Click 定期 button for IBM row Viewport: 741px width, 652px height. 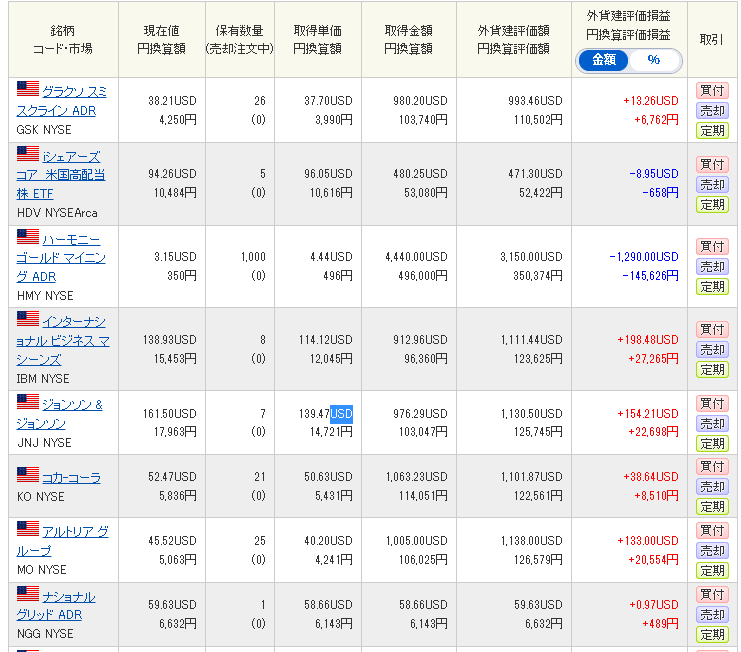click(x=712, y=369)
